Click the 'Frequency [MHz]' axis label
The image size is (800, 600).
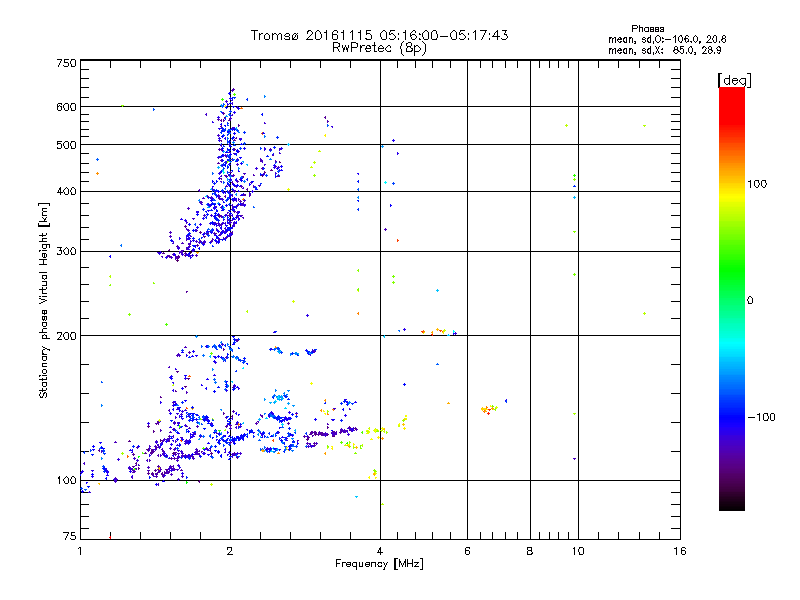coord(379,564)
